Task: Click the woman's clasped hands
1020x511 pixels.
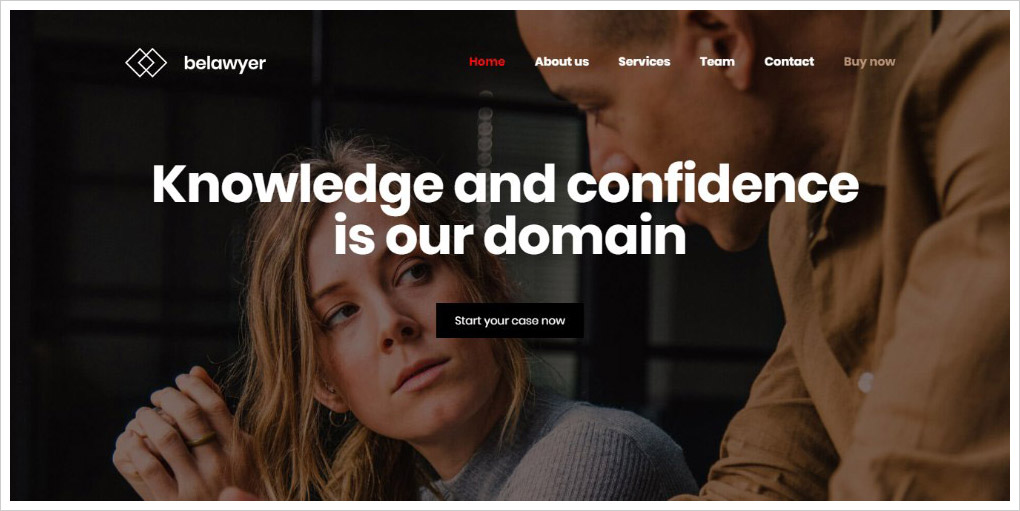Action: (x=176, y=432)
